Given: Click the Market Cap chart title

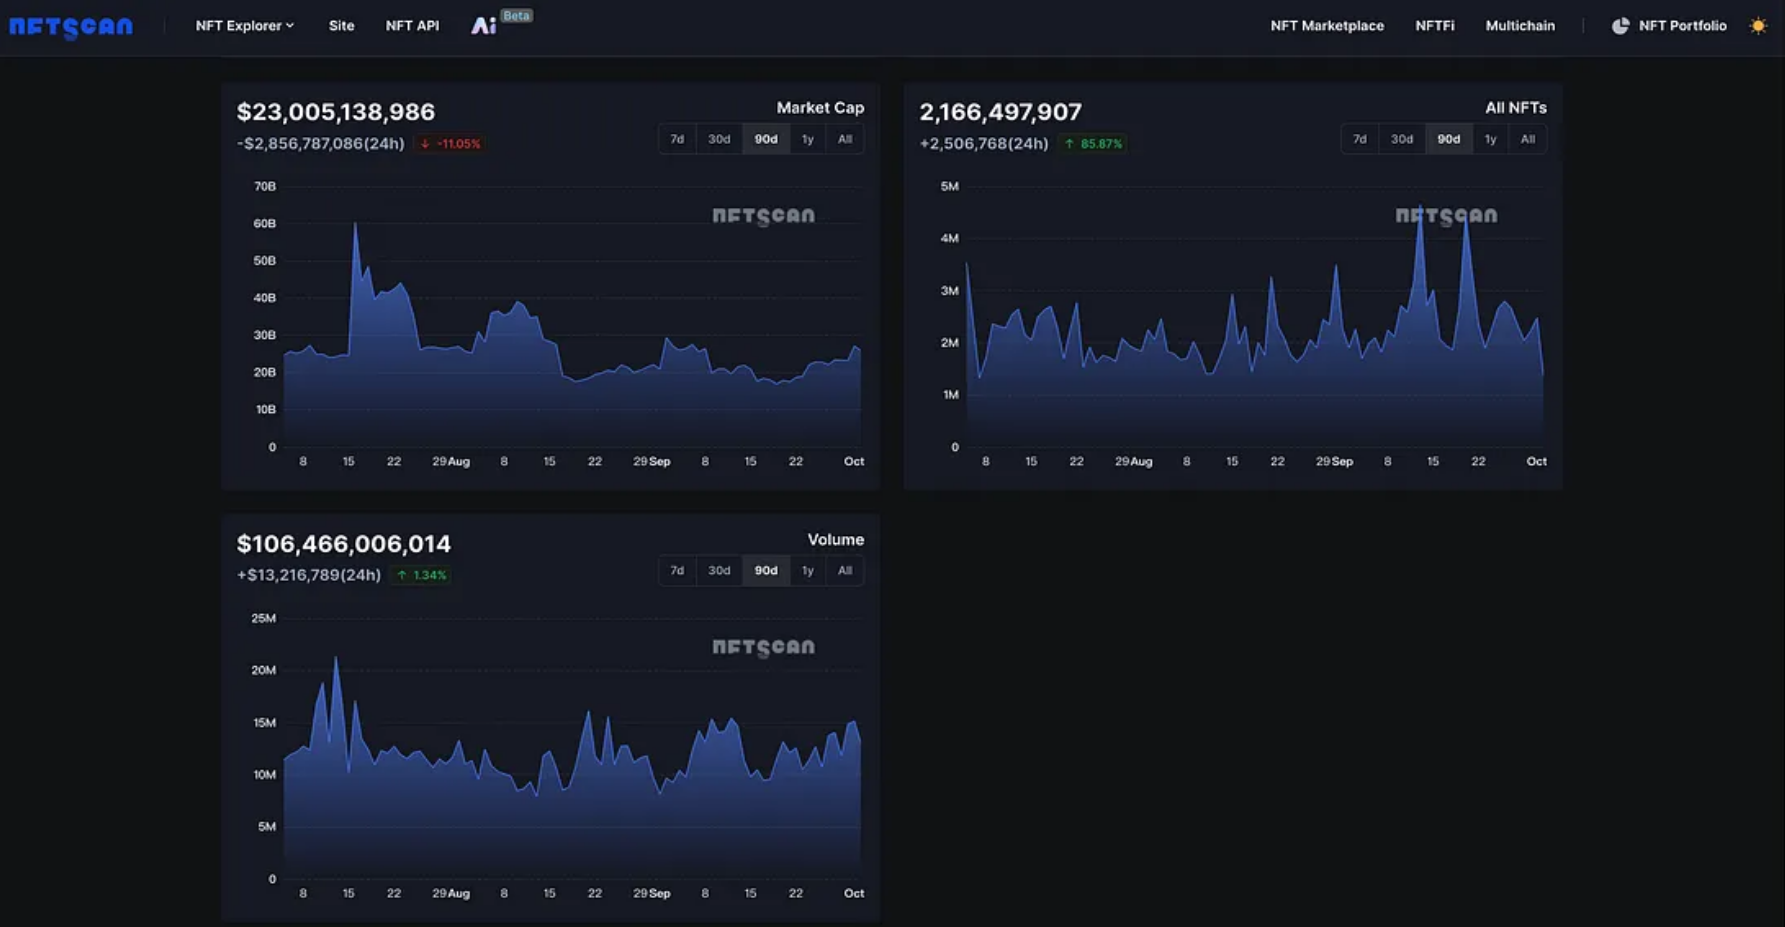Looking at the screenshot, I should (x=820, y=108).
